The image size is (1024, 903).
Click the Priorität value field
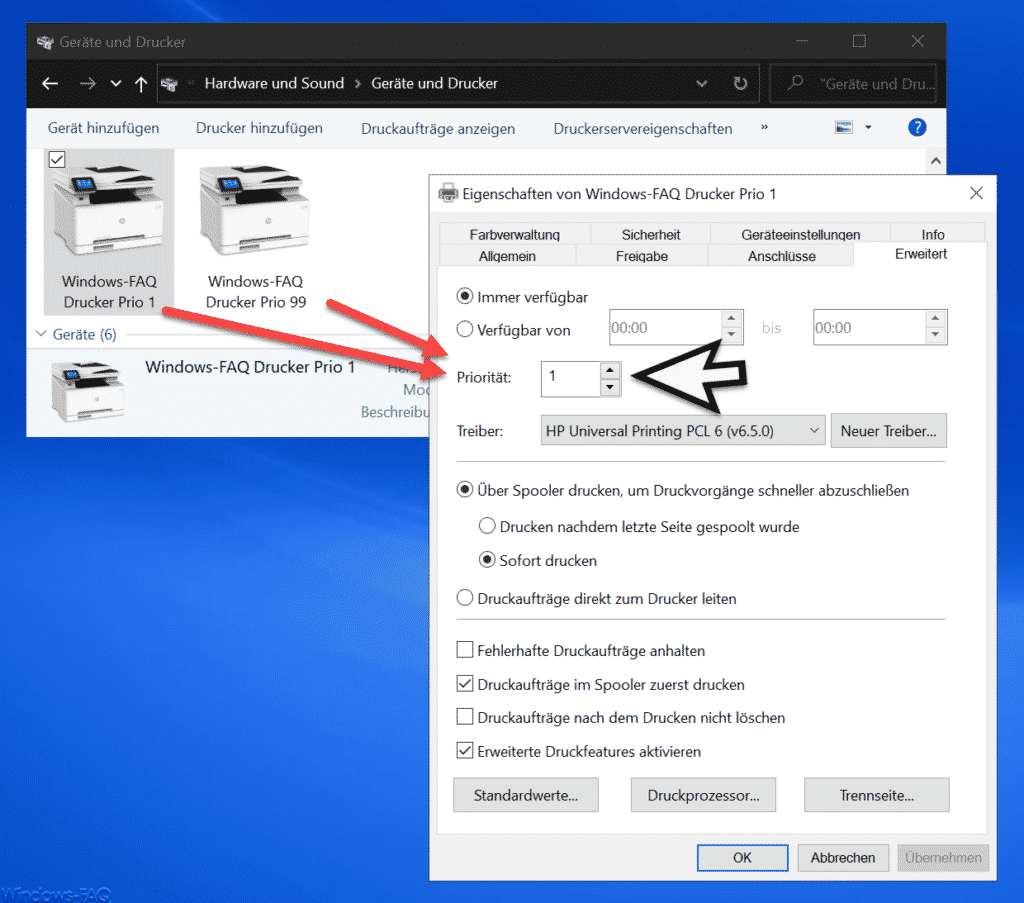[570, 378]
